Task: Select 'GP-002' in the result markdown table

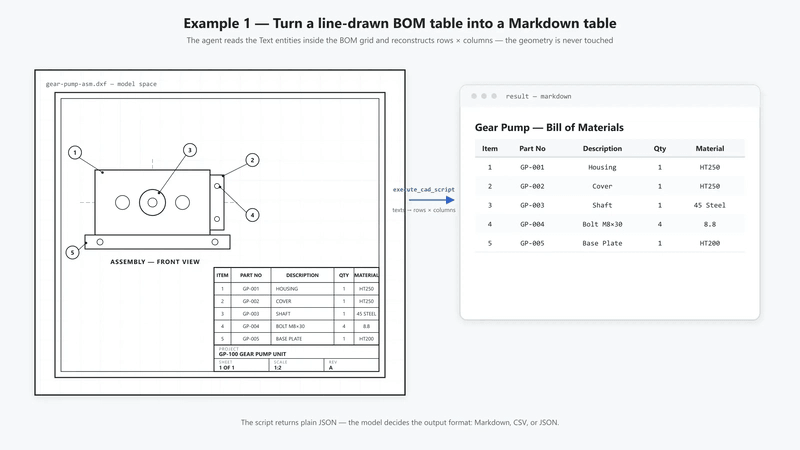Action: tap(532, 186)
